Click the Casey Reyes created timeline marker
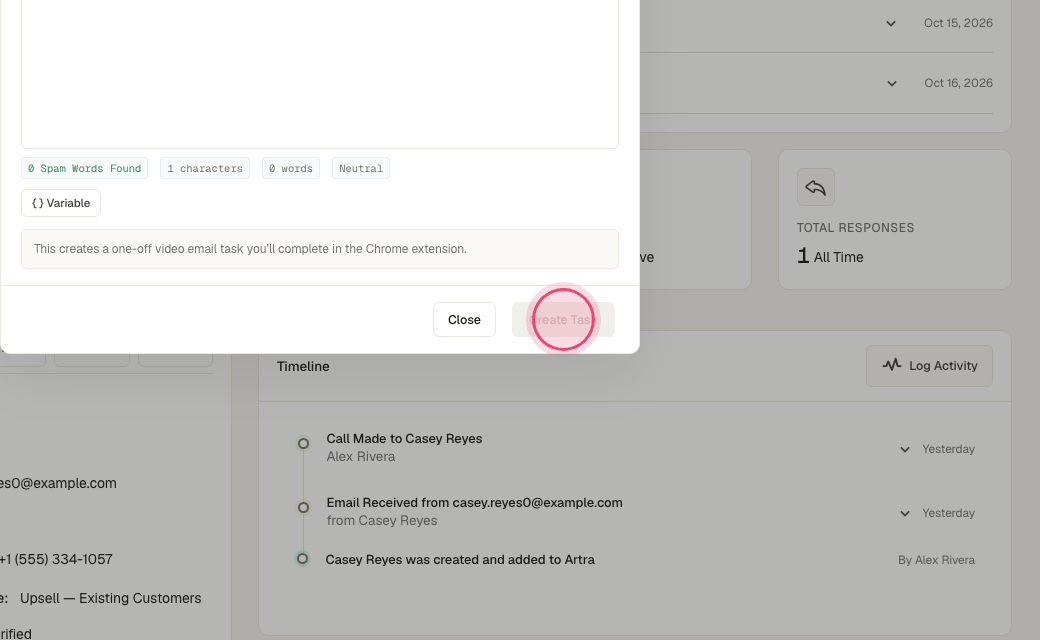The height and width of the screenshot is (640, 1040). click(302, 559)
